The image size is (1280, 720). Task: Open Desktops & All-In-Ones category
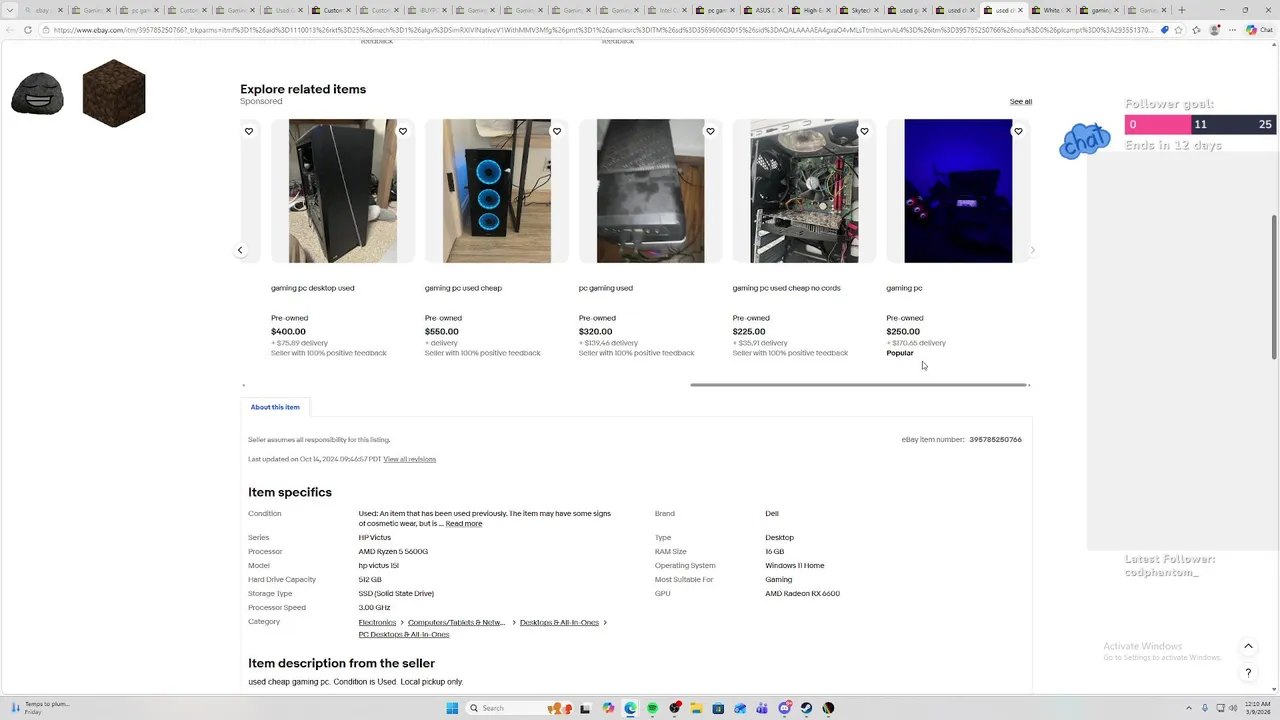559,622
